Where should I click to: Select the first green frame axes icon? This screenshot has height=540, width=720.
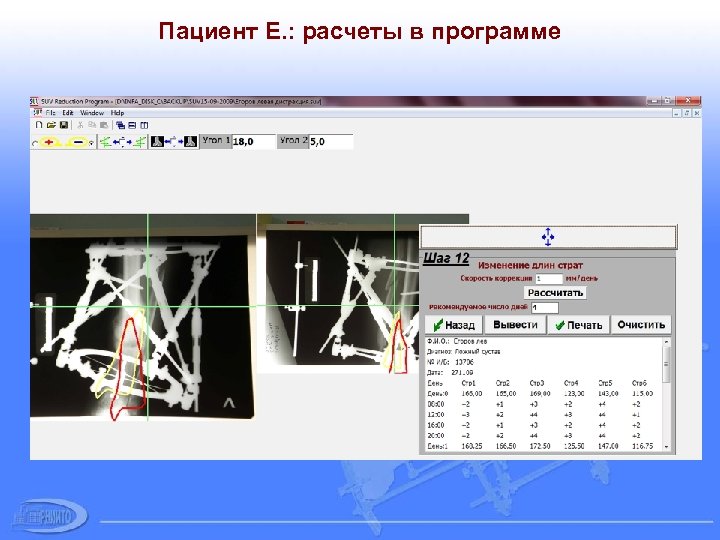tap(106, 142)
